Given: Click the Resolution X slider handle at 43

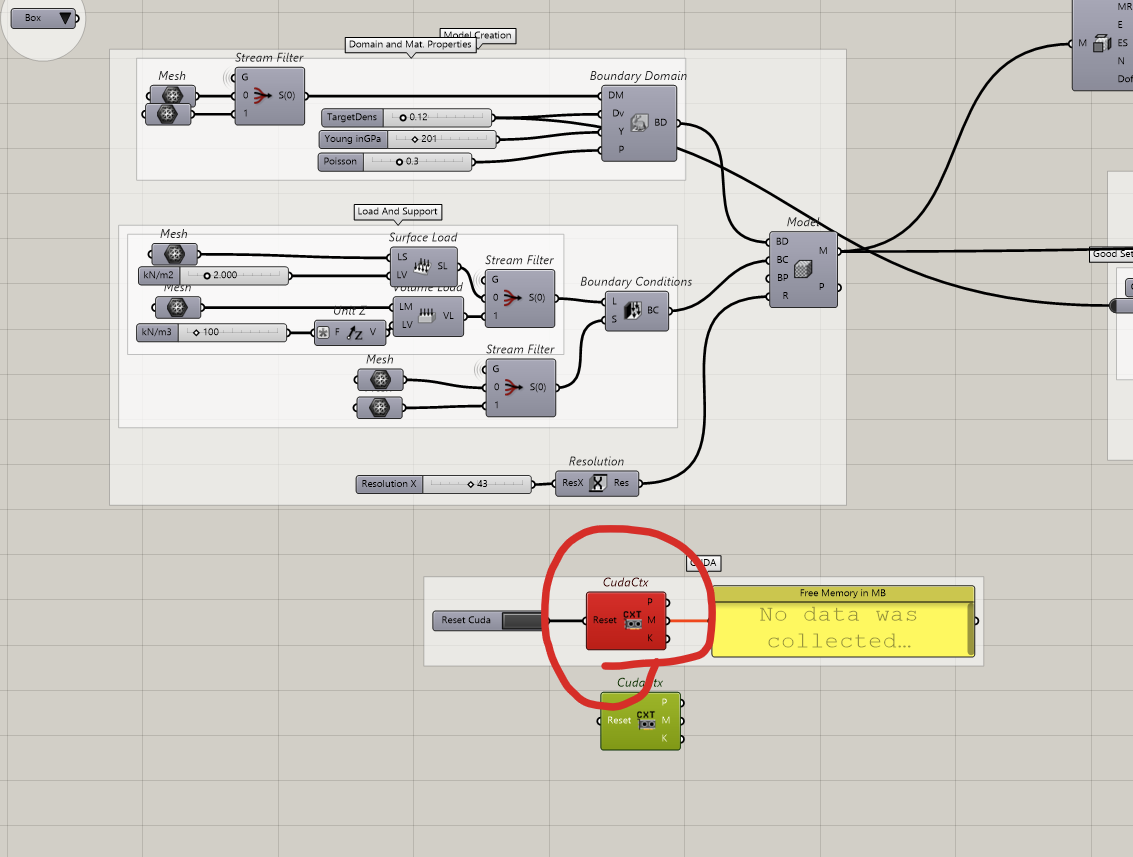Looking at the screenshot, I should coord(470,484).
